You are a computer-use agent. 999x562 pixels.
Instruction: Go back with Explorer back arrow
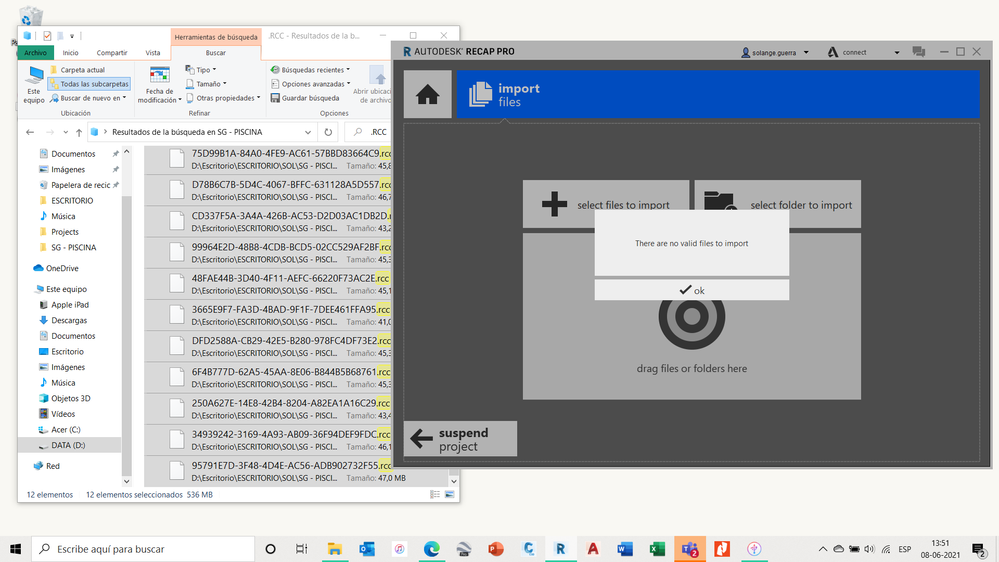point(30,132)
